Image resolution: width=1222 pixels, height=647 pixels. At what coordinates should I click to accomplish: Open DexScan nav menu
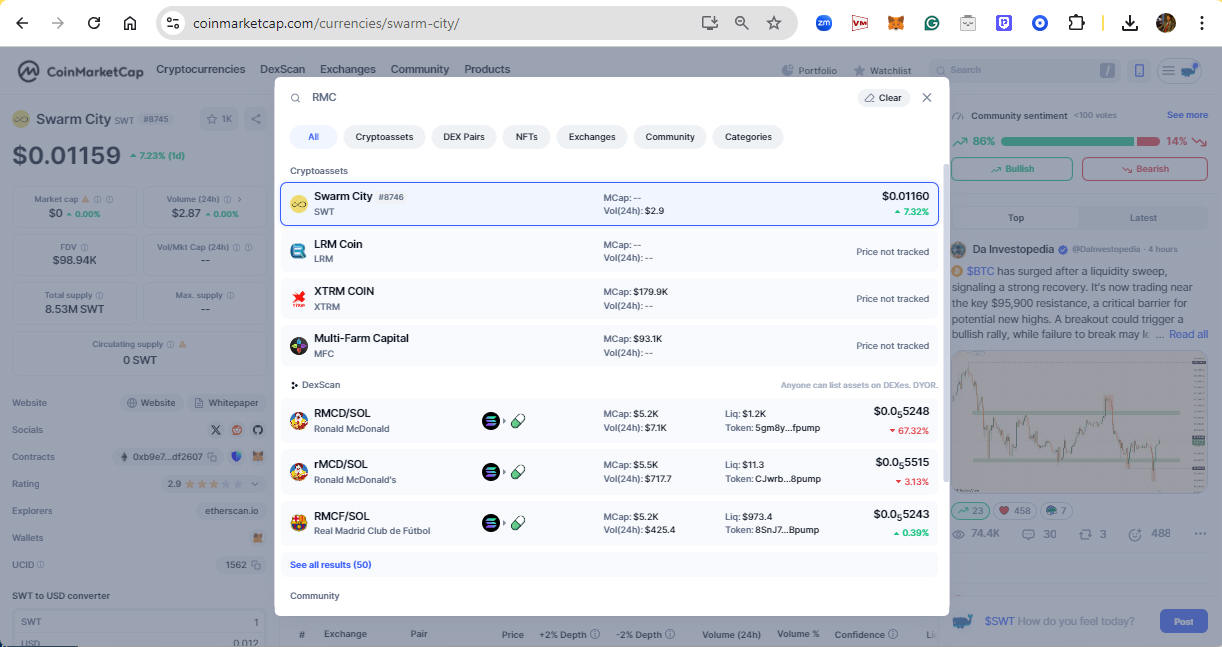[283, 69]
